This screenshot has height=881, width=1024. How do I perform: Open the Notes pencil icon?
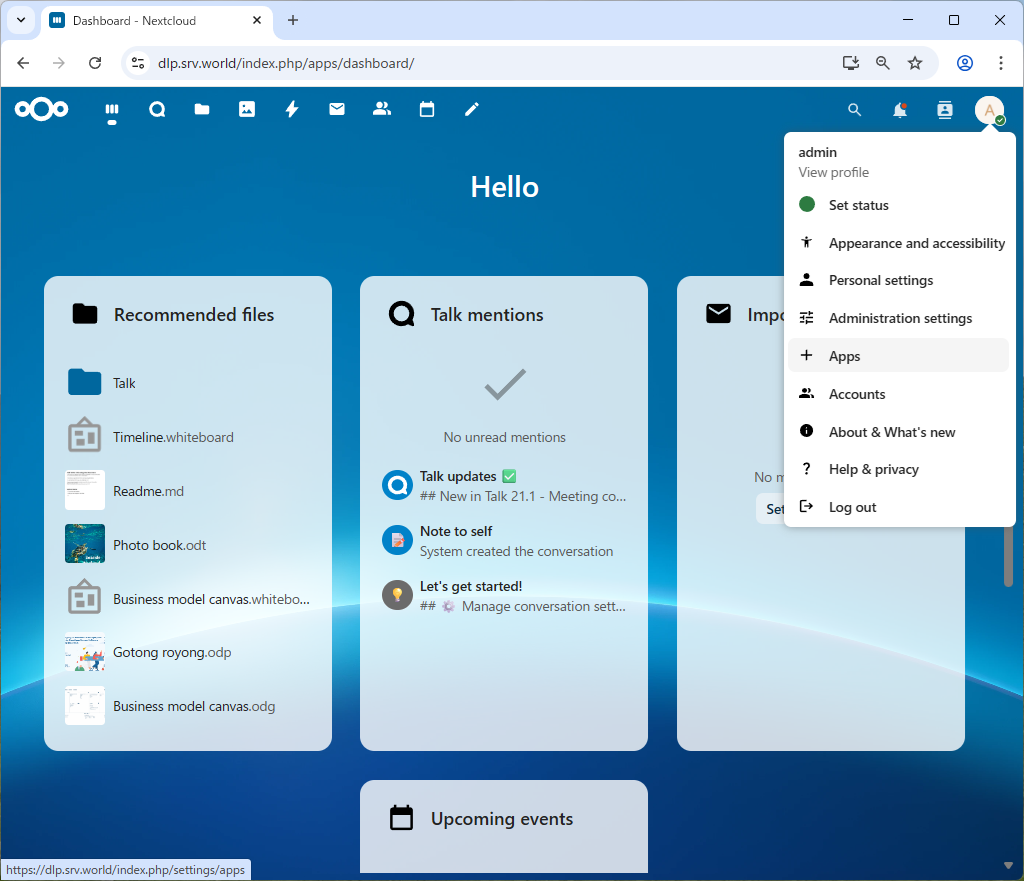[x=472, y=110]
